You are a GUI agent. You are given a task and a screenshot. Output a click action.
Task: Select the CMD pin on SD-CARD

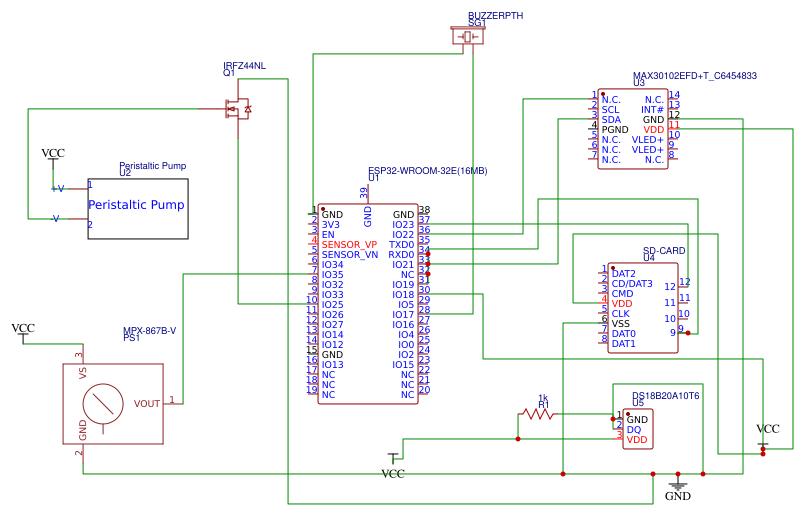pyautogui.click(x=622, y=293)
